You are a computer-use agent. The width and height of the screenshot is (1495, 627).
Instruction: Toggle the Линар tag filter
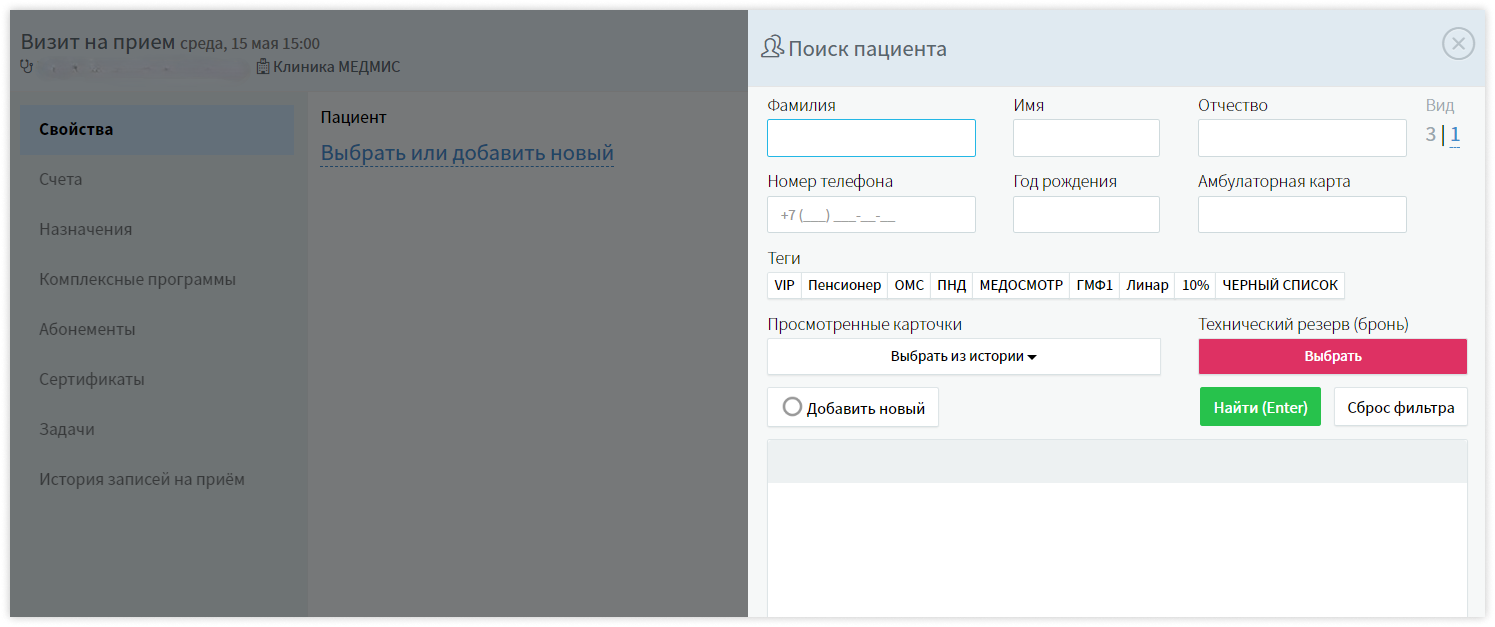[1147, 285]
